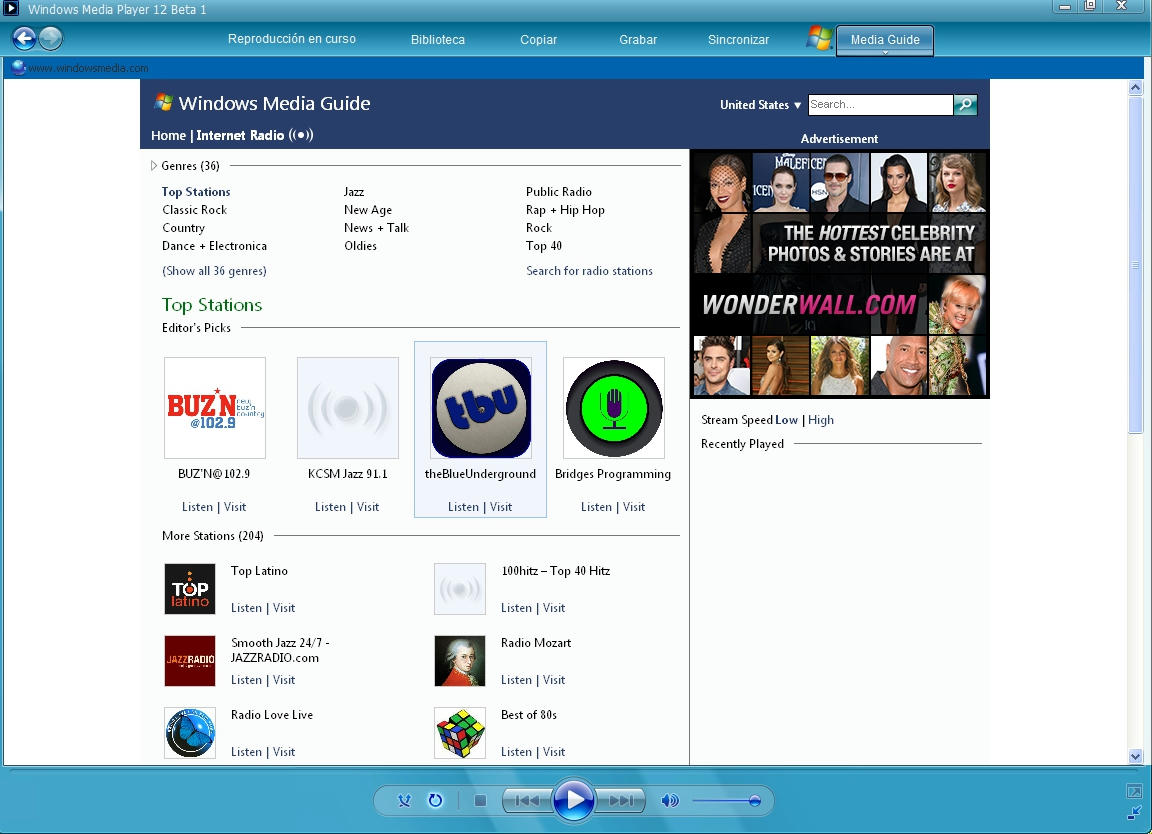The width and height of the screenshot is (1152, 834).
Task: Click the Stop playback icon
Action: point(480,800)
